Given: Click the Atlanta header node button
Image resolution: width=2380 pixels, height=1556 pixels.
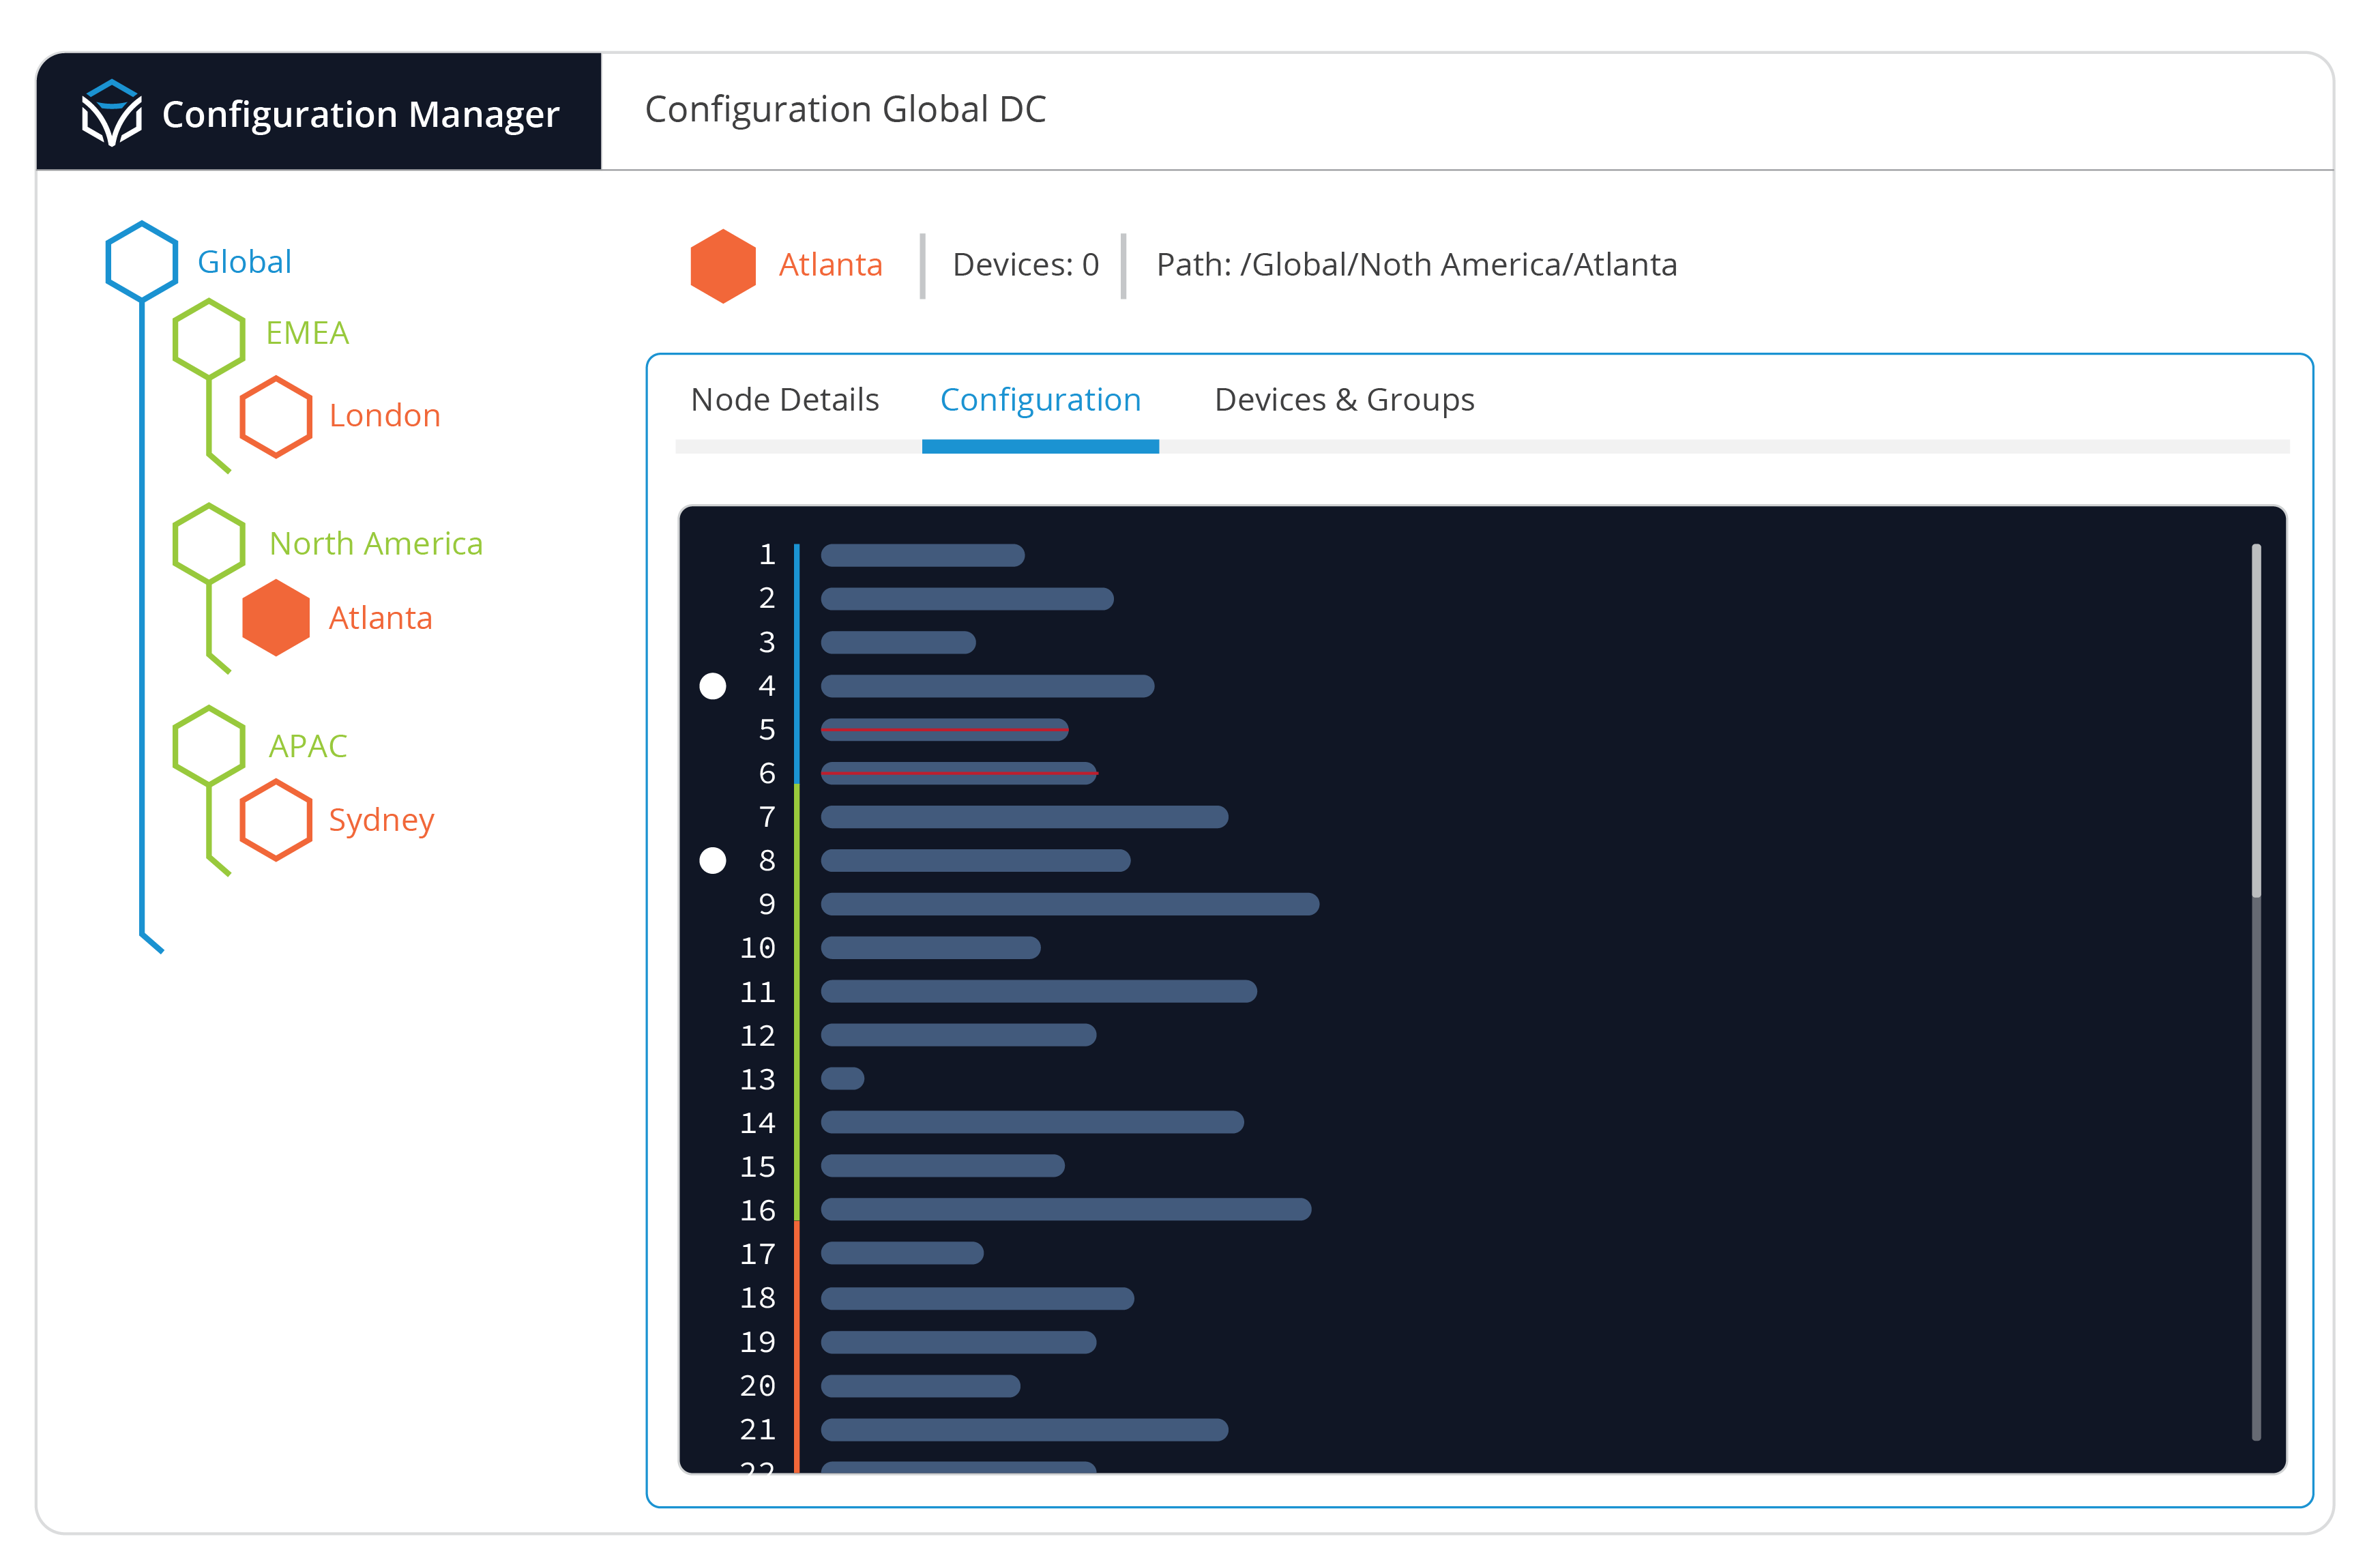Looking at the screenshot, I should [781, 264].
